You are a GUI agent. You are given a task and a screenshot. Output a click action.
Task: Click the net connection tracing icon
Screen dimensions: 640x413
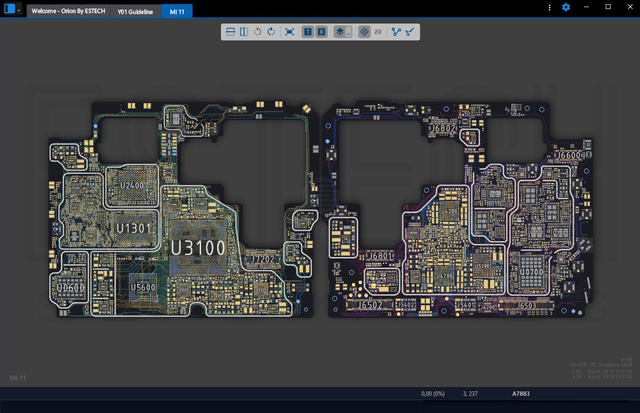click(x=396, y=32)
